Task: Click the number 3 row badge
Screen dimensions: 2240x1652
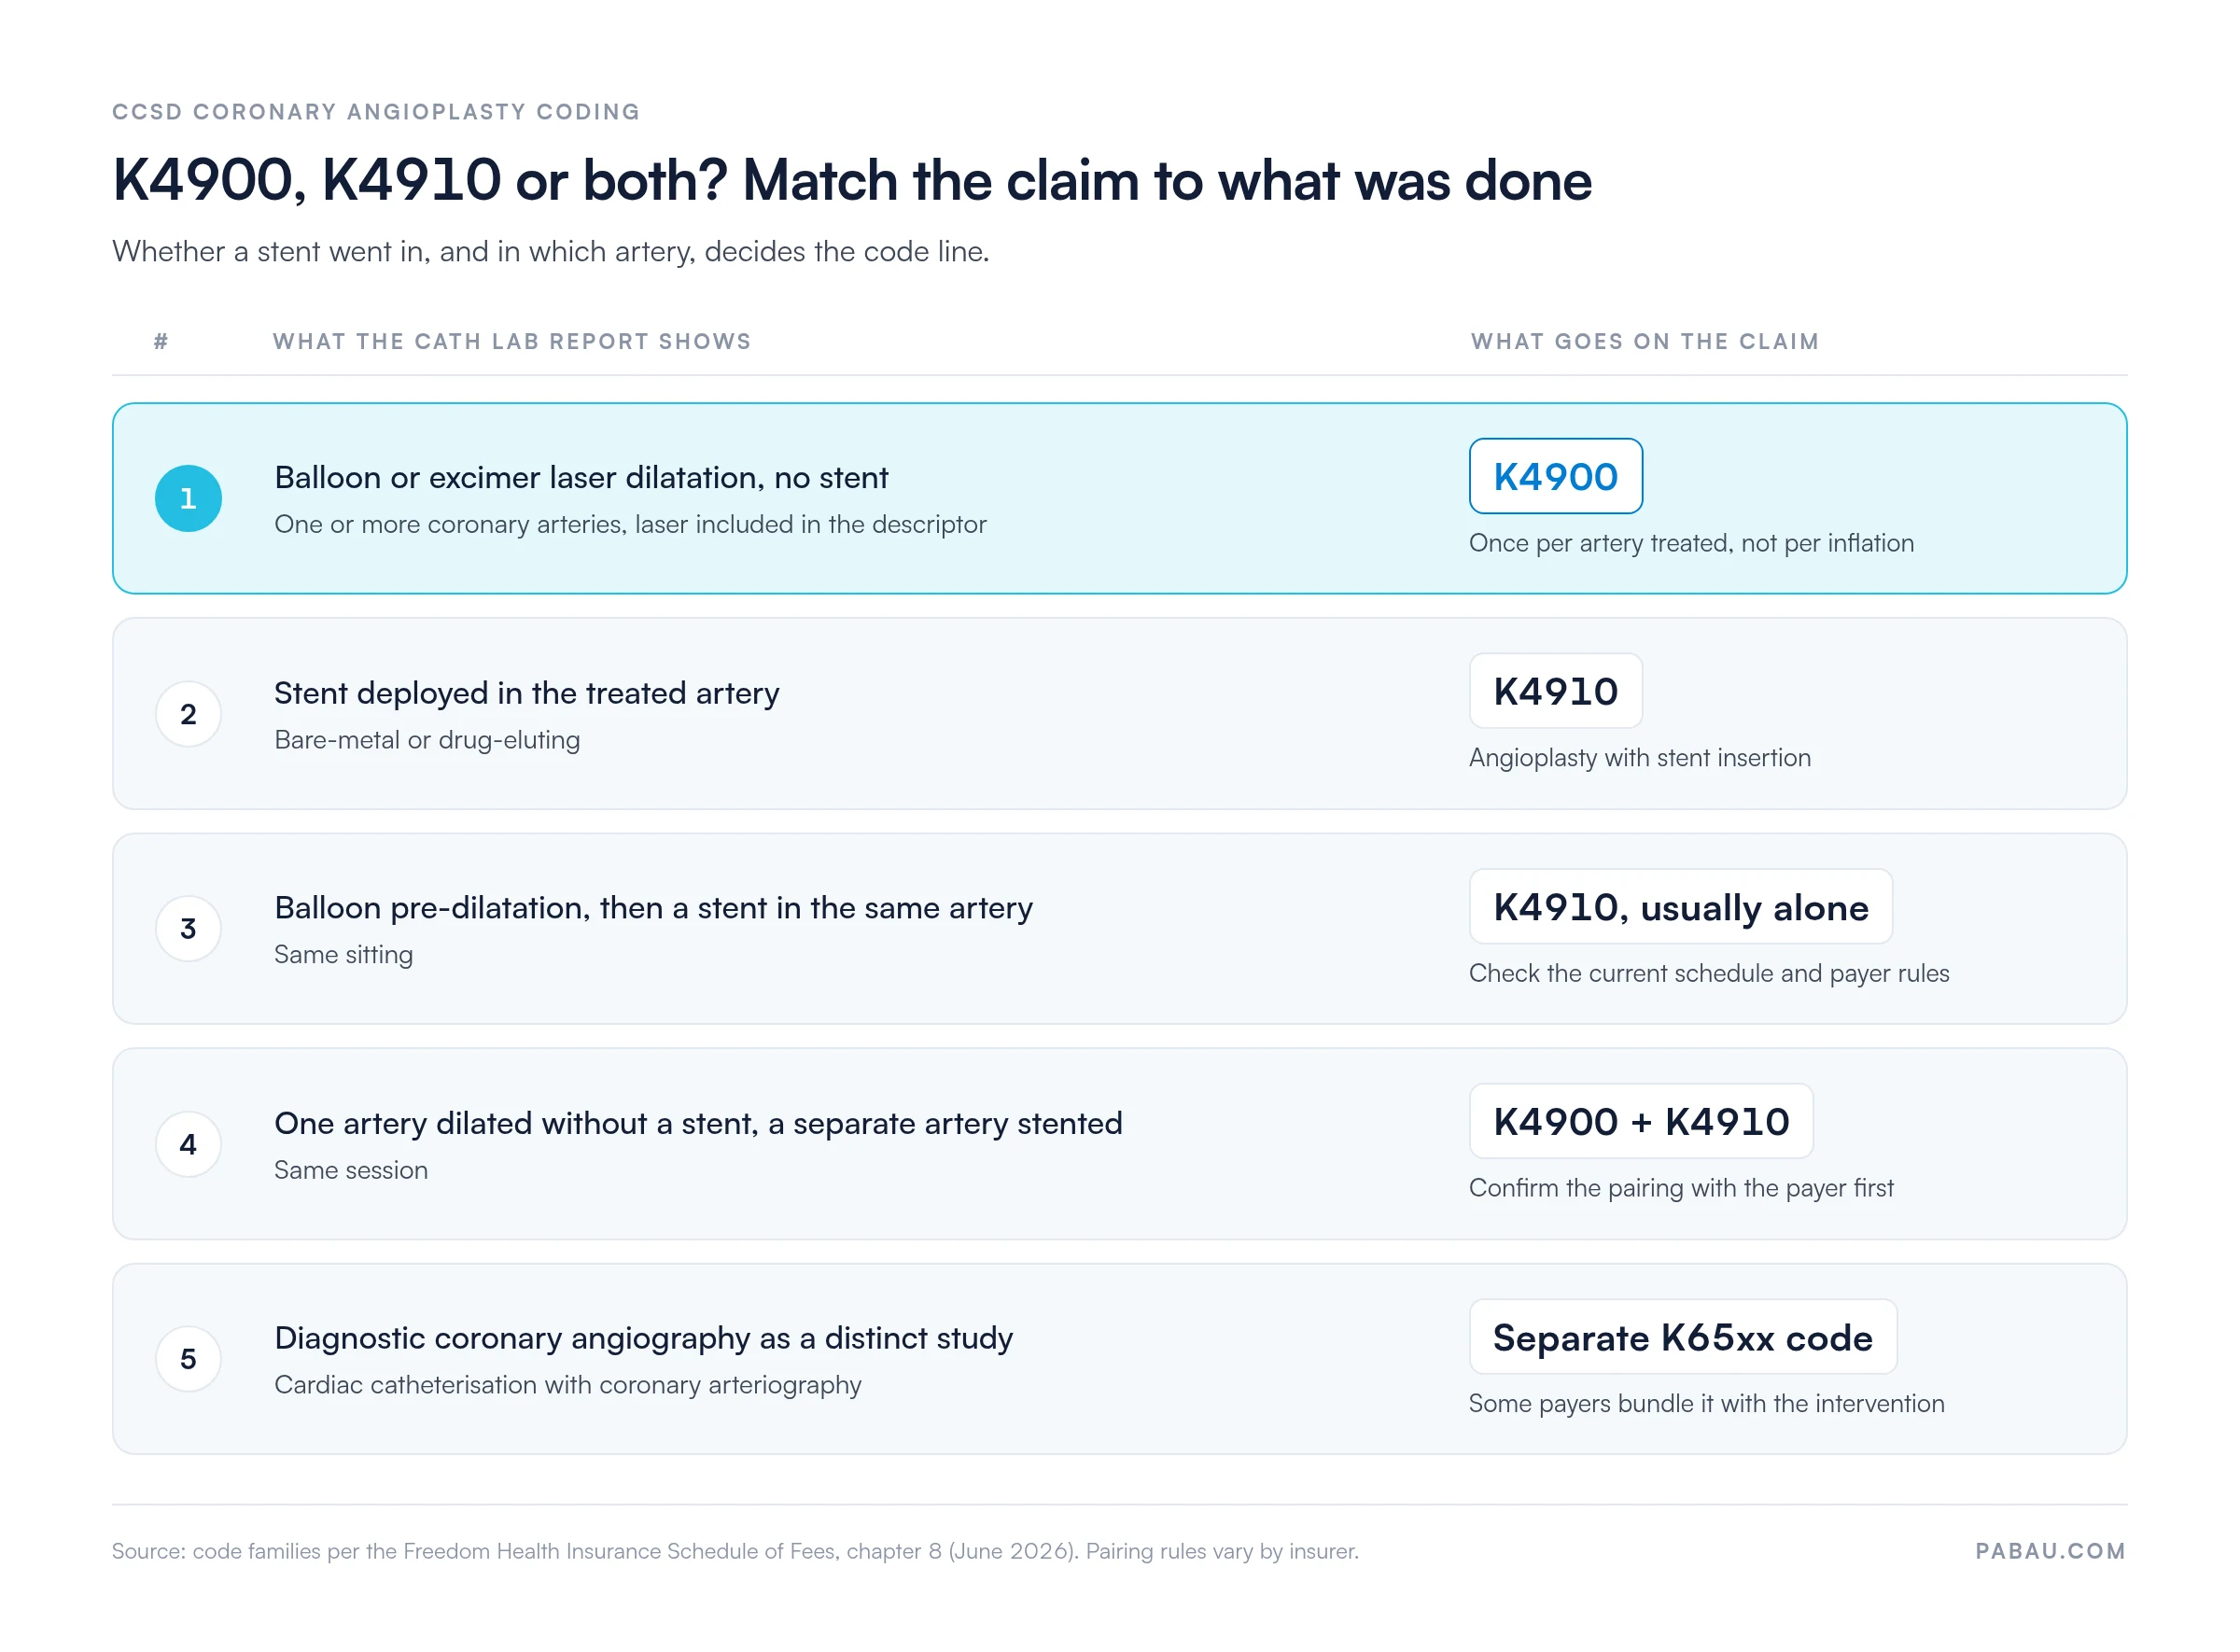Action: pyautogui.click(x=188, y=929)
